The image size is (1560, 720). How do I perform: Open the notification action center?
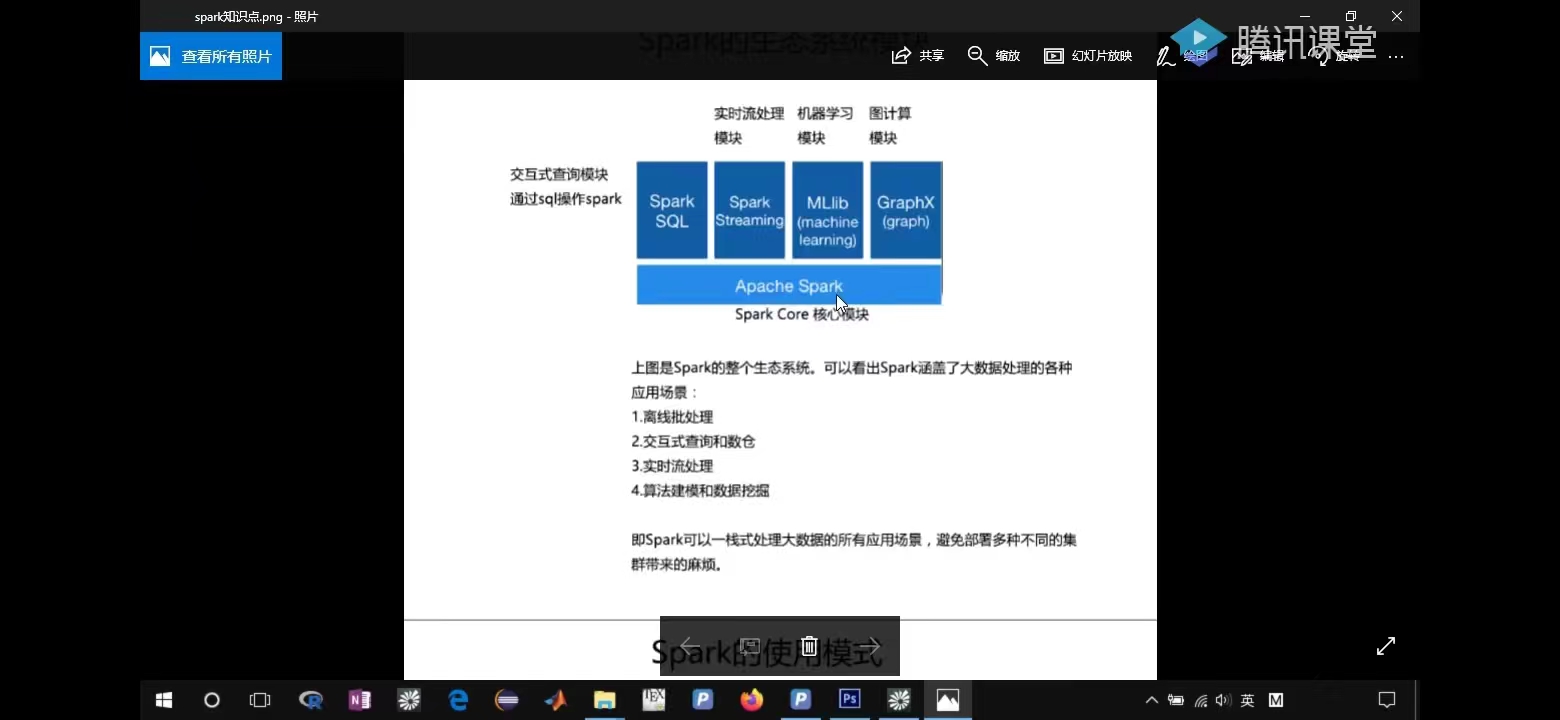click(x=1387, y=700)
